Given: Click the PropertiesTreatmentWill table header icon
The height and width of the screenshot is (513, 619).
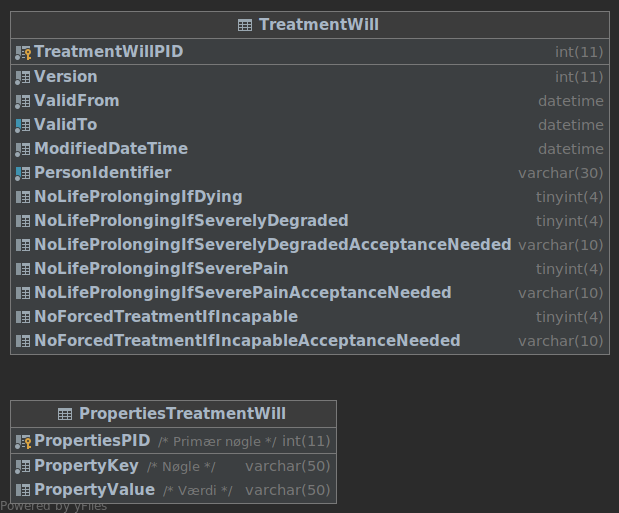Looking at the screenshot, I should 65,414.
